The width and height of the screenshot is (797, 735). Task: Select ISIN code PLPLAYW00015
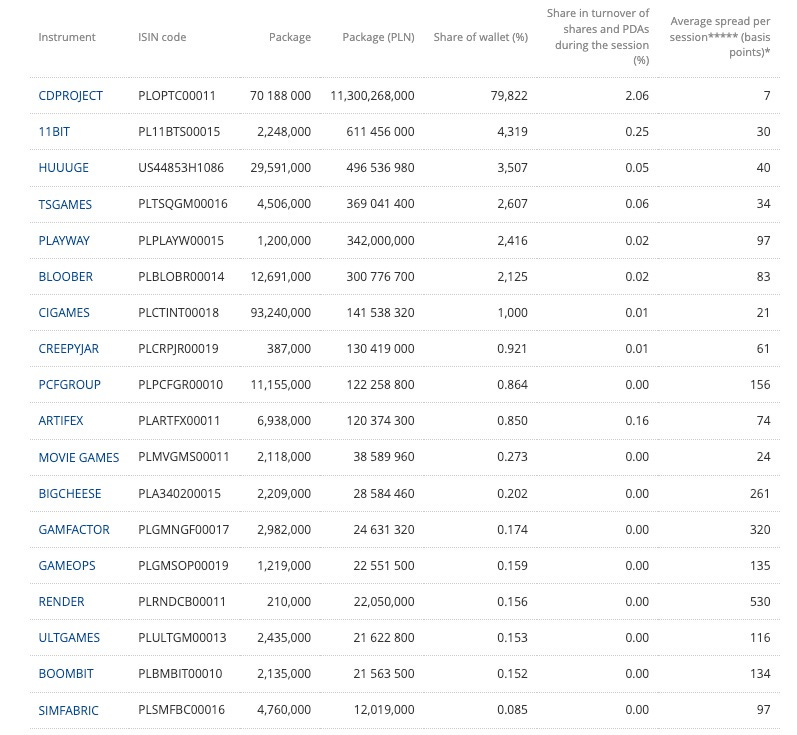point(181,240)
